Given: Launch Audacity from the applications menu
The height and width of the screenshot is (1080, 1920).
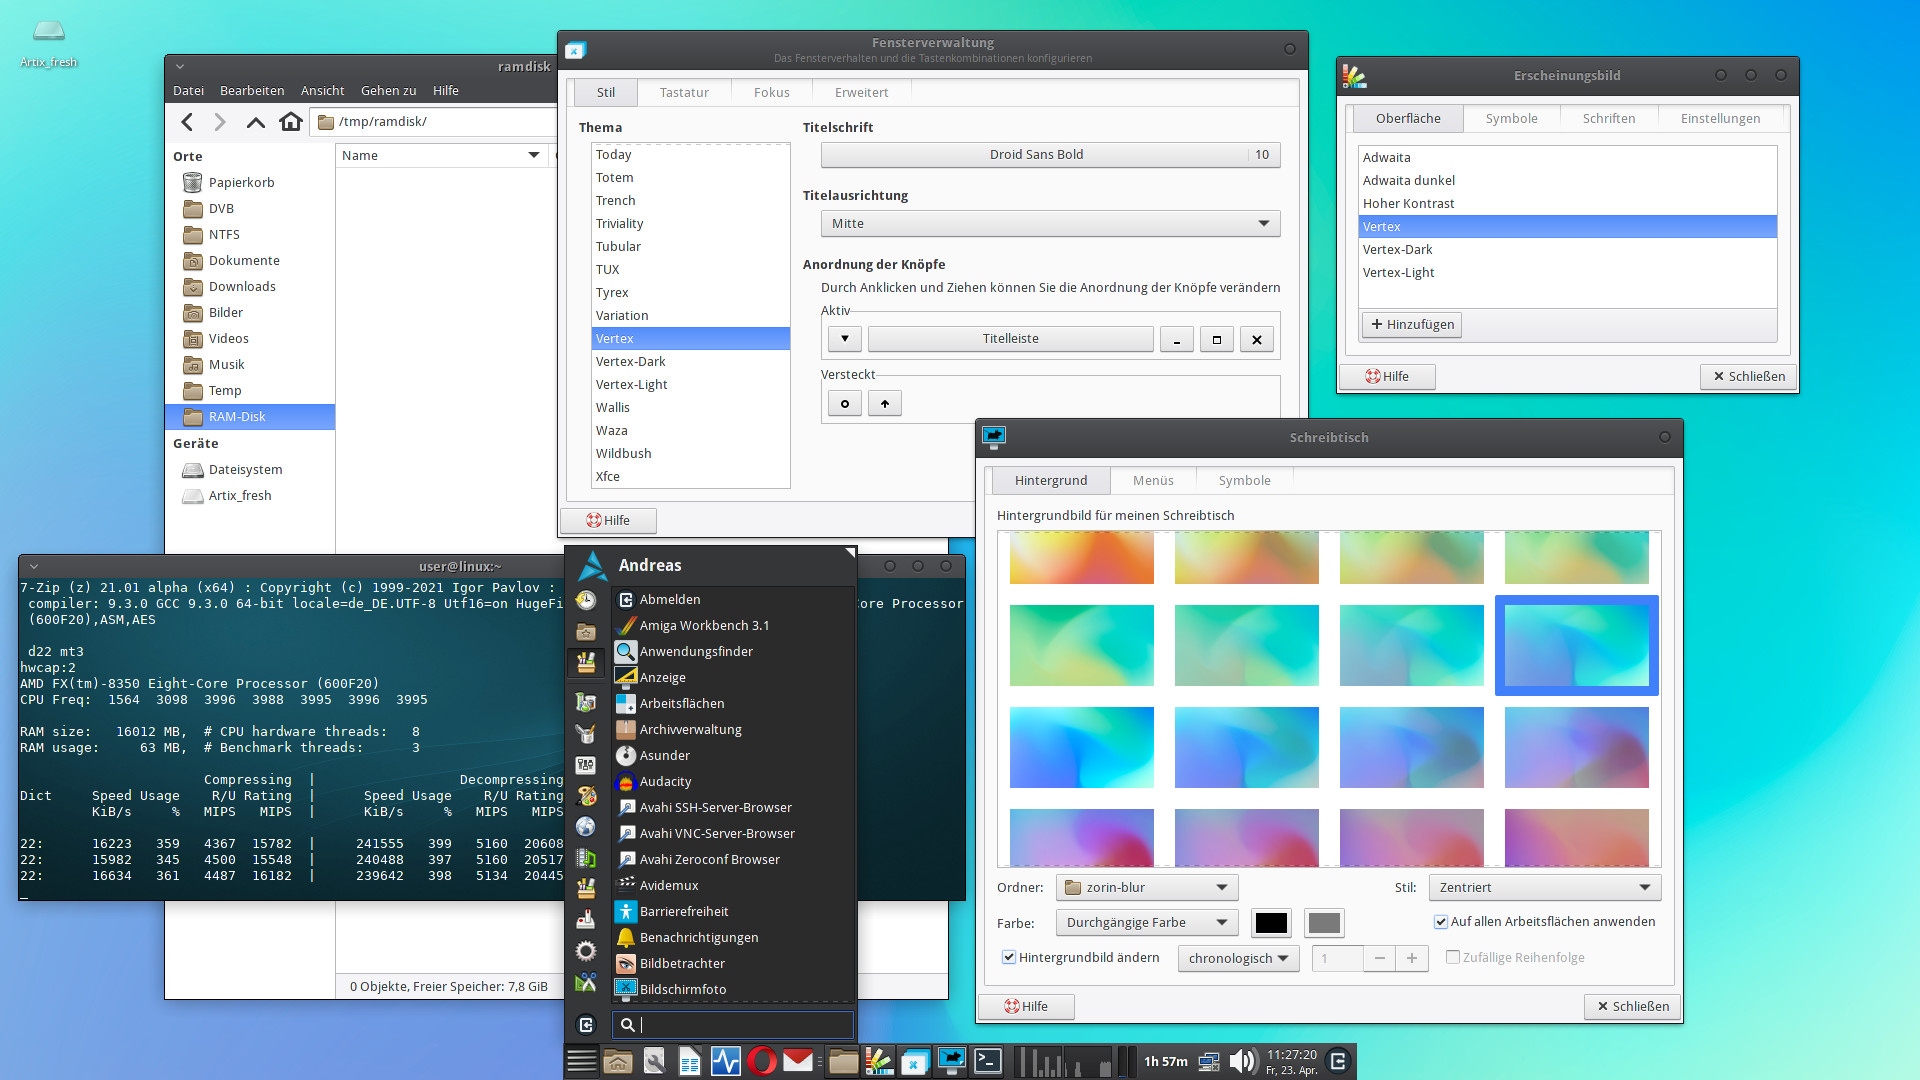Looking at the screenshot, I should click(x=665, y=781).
